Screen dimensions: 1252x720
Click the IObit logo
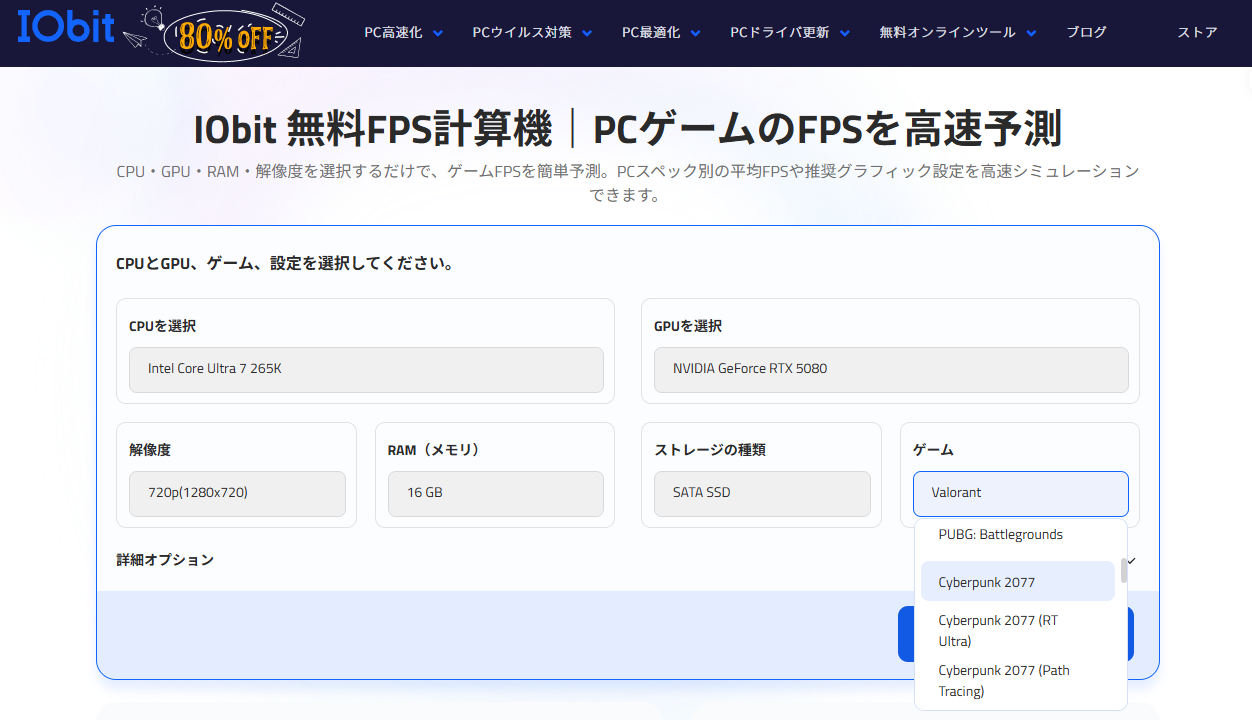[x=66, y=28]
